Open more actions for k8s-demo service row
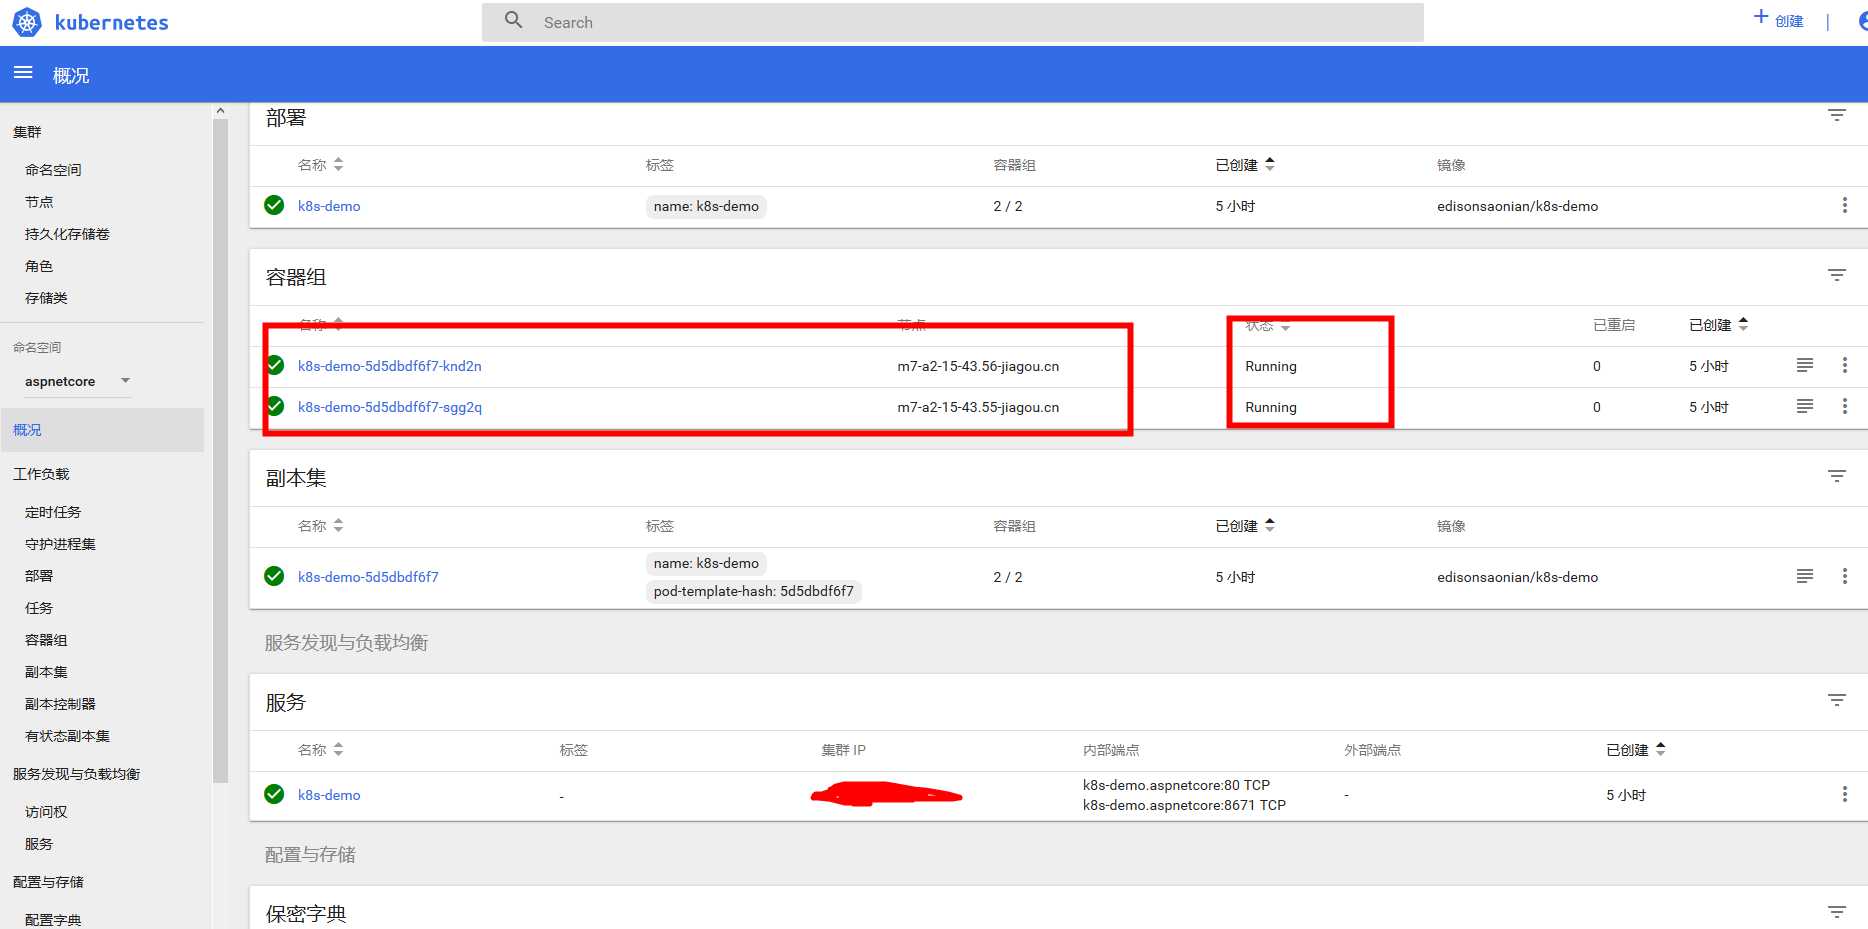1868x929 pixels. 1844,794
